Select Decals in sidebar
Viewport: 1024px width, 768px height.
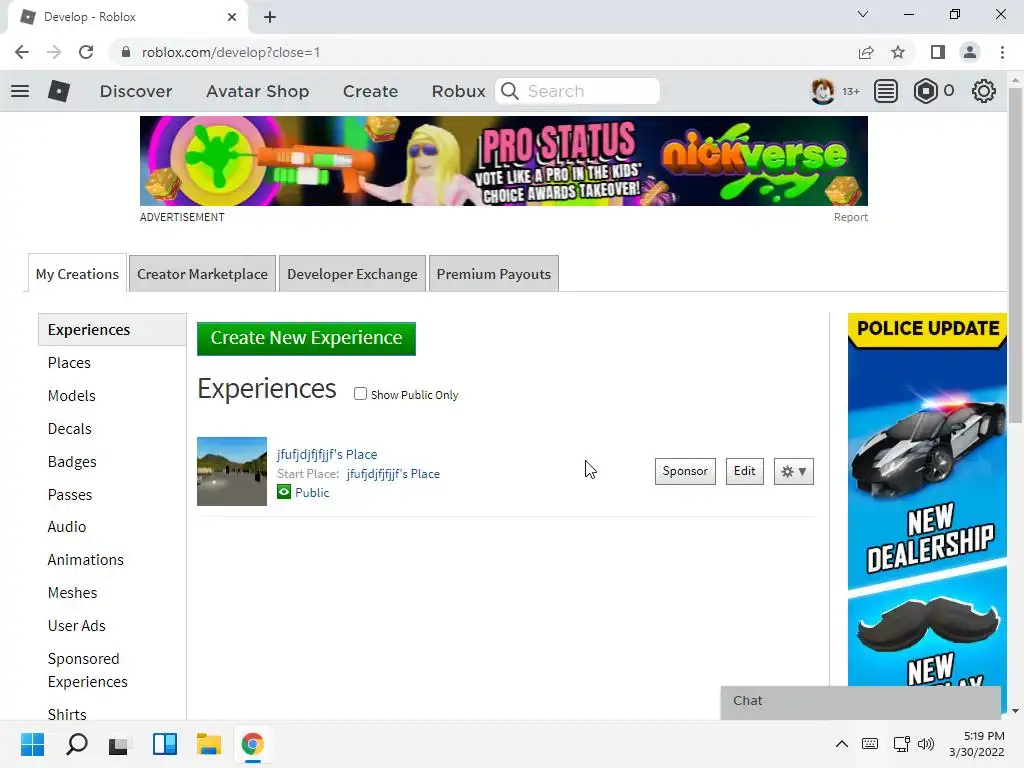coord(70,429)
